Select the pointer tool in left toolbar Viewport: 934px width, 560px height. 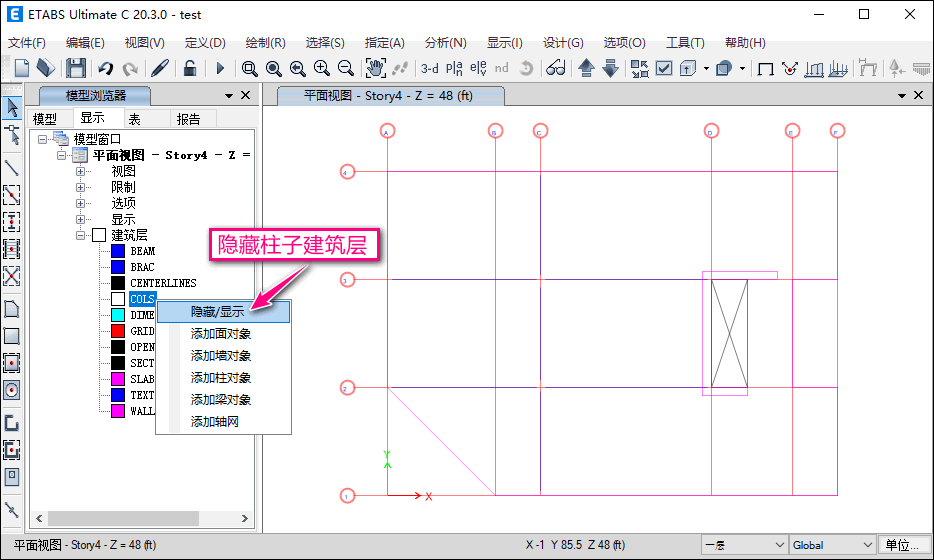click(12, 106)
